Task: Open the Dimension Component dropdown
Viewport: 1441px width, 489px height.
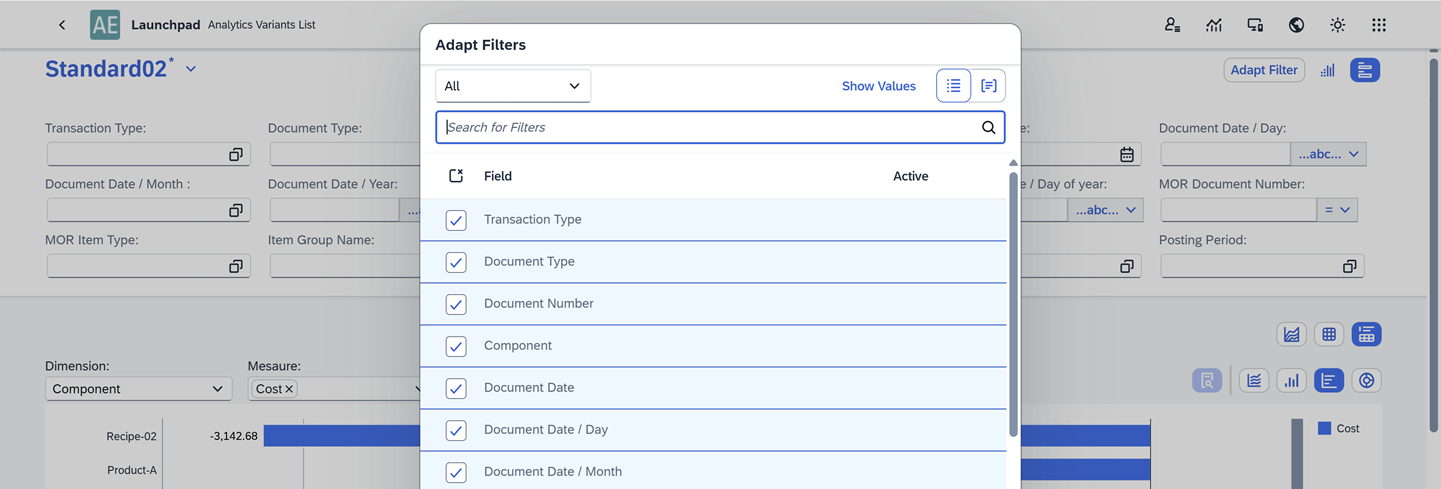Action: click(x=138, y=389)
